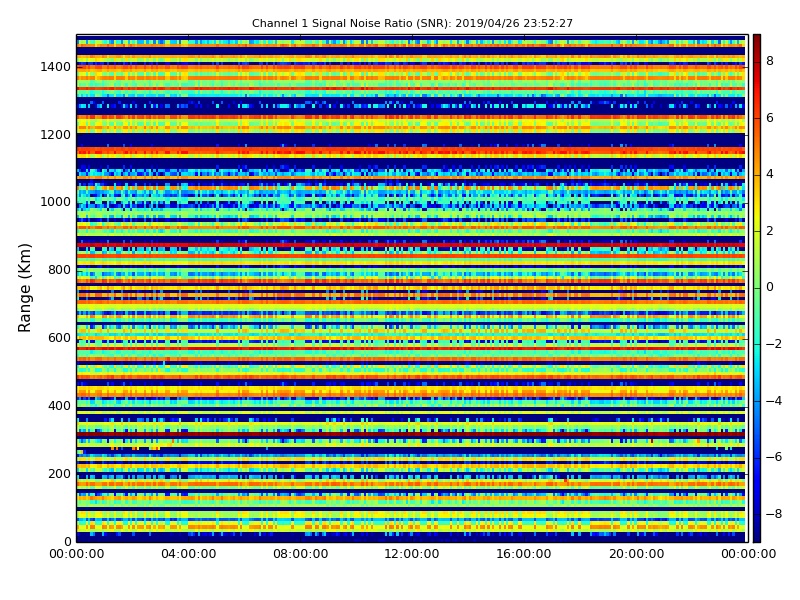The width and height of the screenshot is (800, 600).
Task: Click the colorbar value −8 label
Action: [774, 514]
